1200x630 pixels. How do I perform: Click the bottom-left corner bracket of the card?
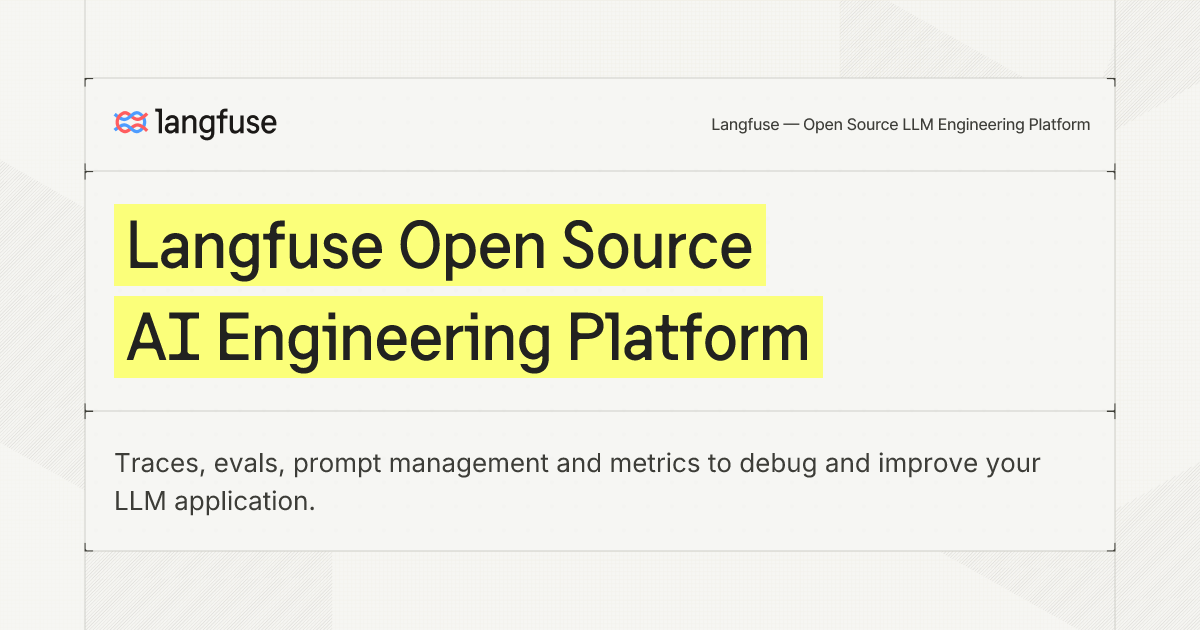(90, 545)
